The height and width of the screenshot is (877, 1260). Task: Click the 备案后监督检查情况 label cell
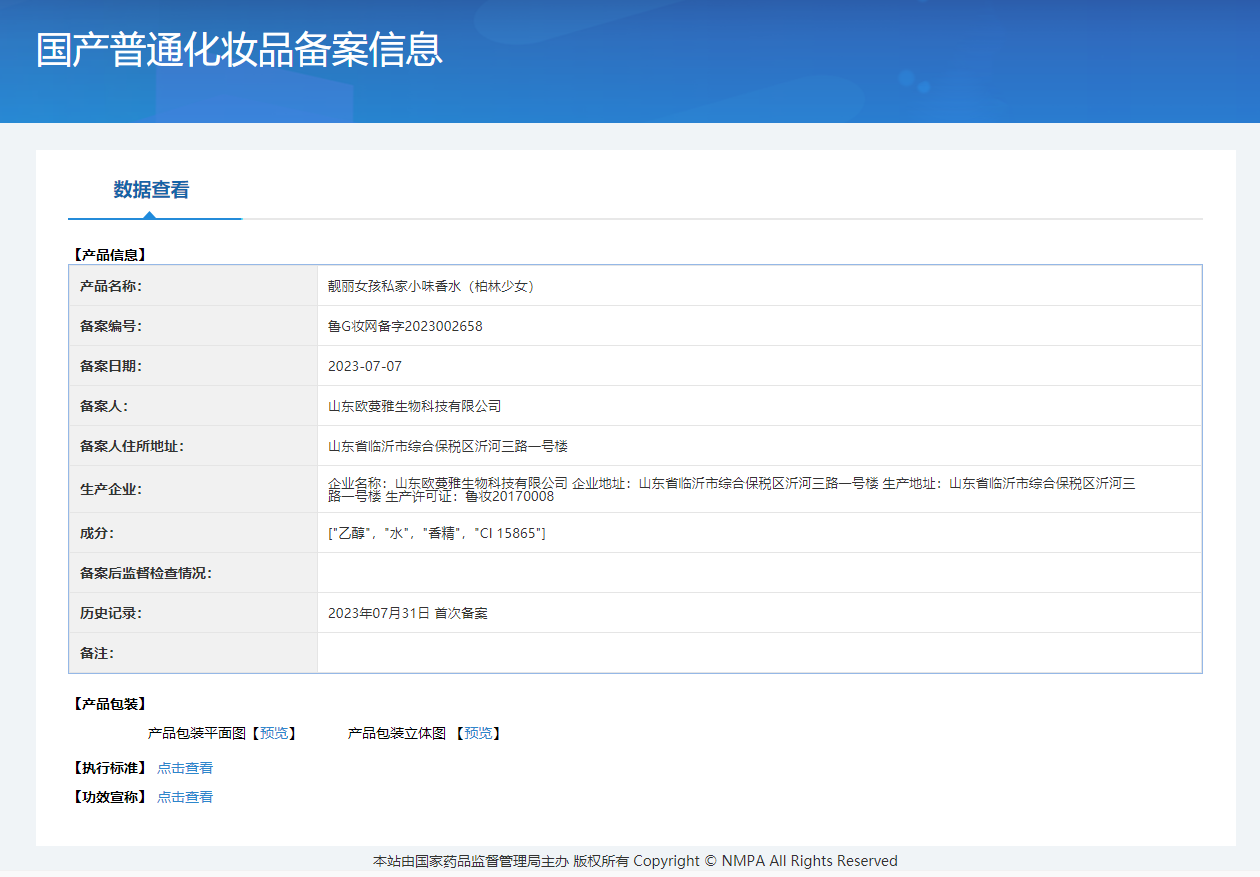coord(193,573)
